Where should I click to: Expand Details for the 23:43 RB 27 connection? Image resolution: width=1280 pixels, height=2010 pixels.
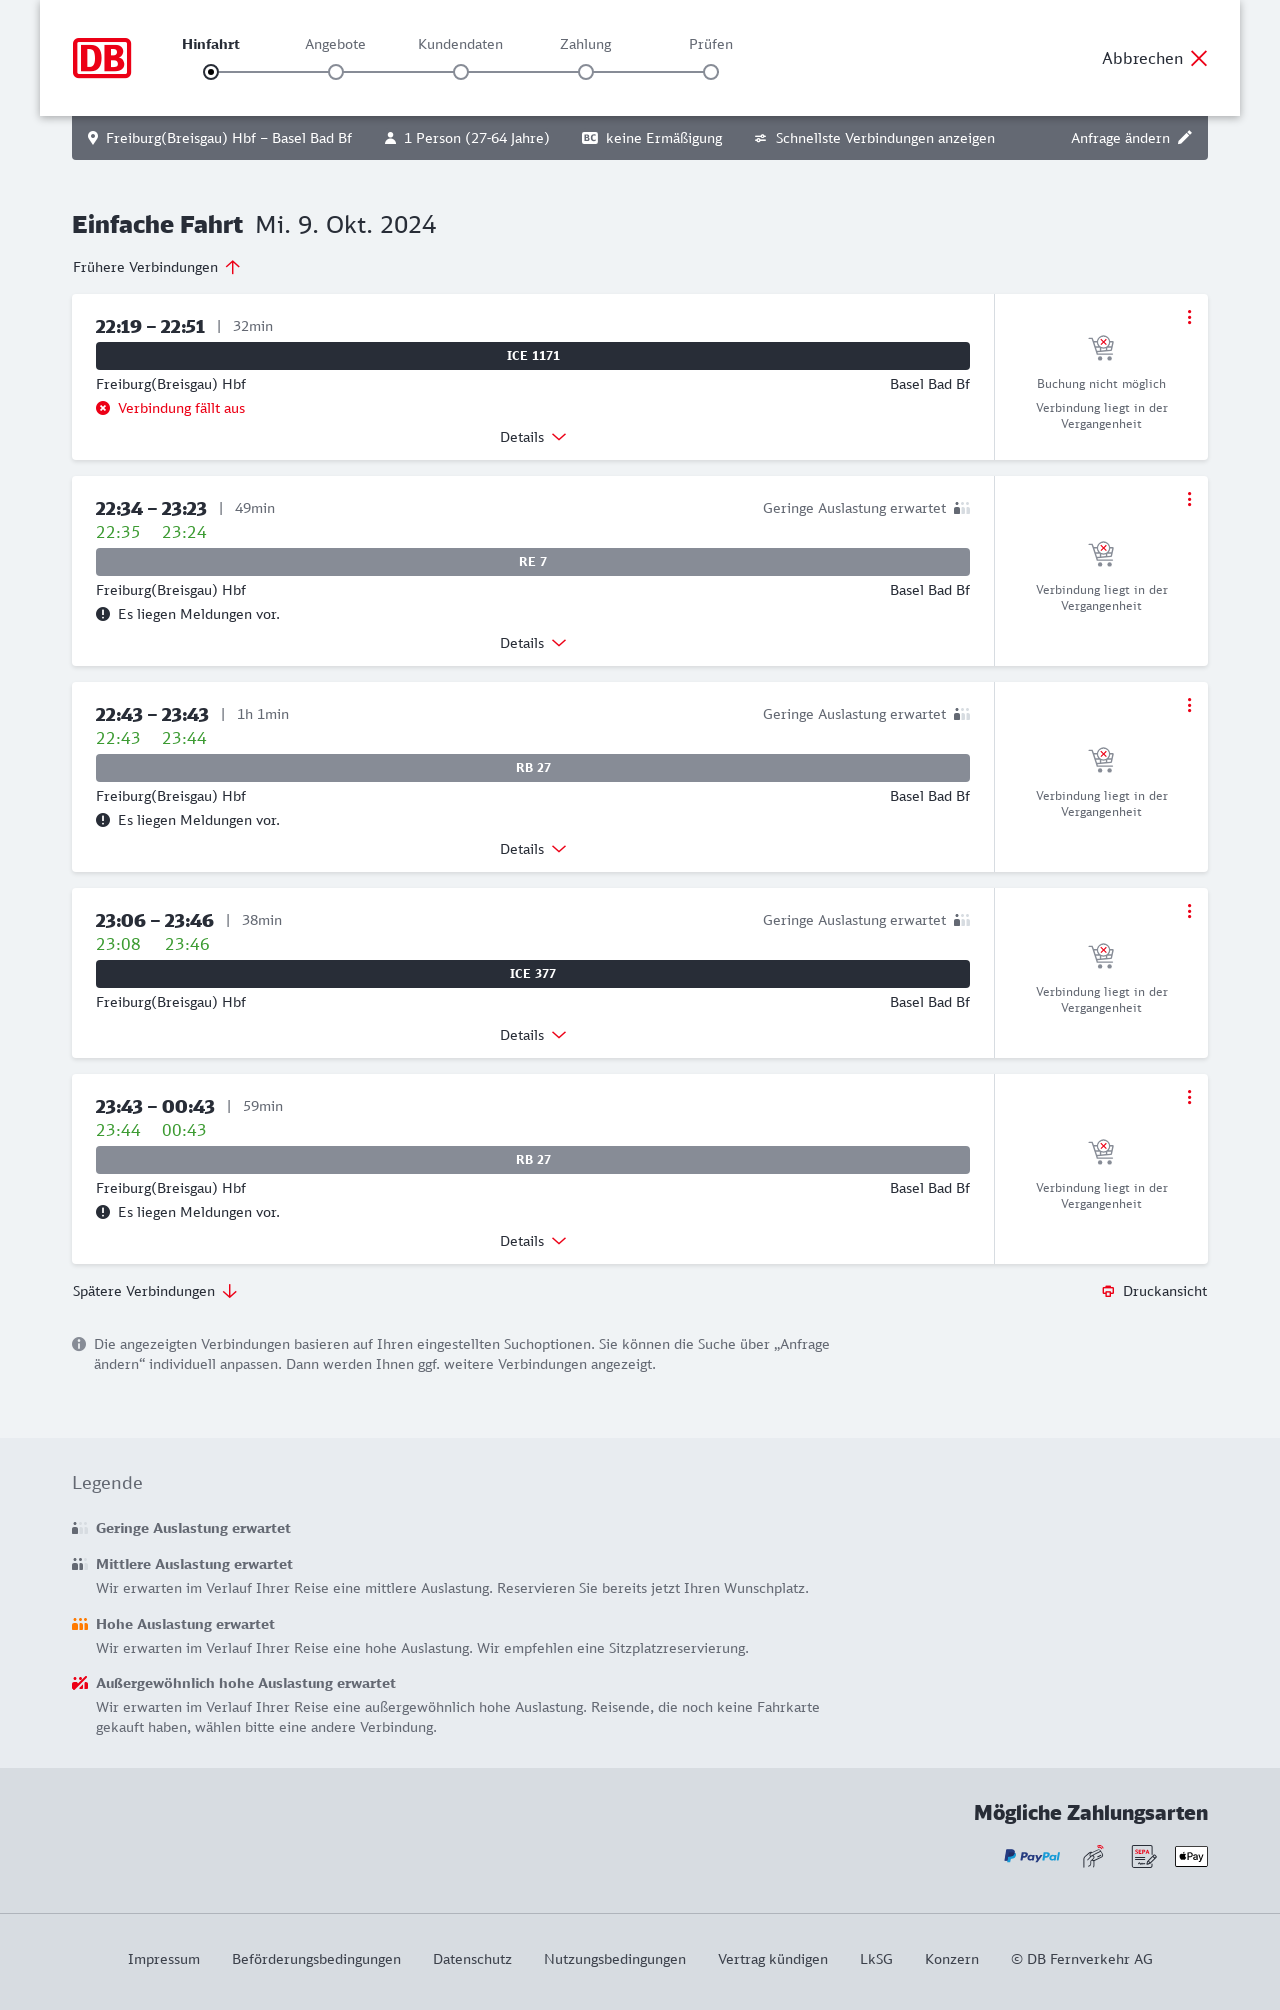click(x=533, y=1241)
